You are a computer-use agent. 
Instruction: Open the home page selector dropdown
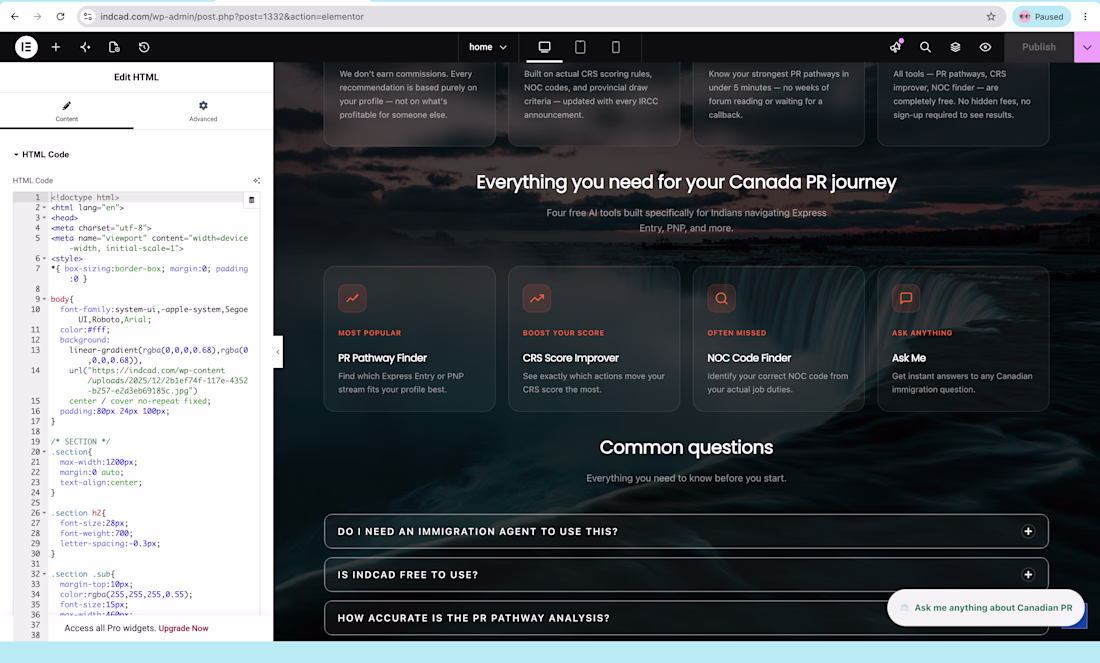[488, 47]
